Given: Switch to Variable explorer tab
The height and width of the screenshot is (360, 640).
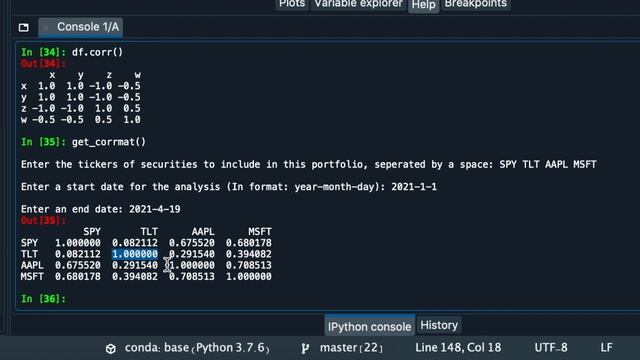Looking at the screenshot, I should click(x=358, y=4).
